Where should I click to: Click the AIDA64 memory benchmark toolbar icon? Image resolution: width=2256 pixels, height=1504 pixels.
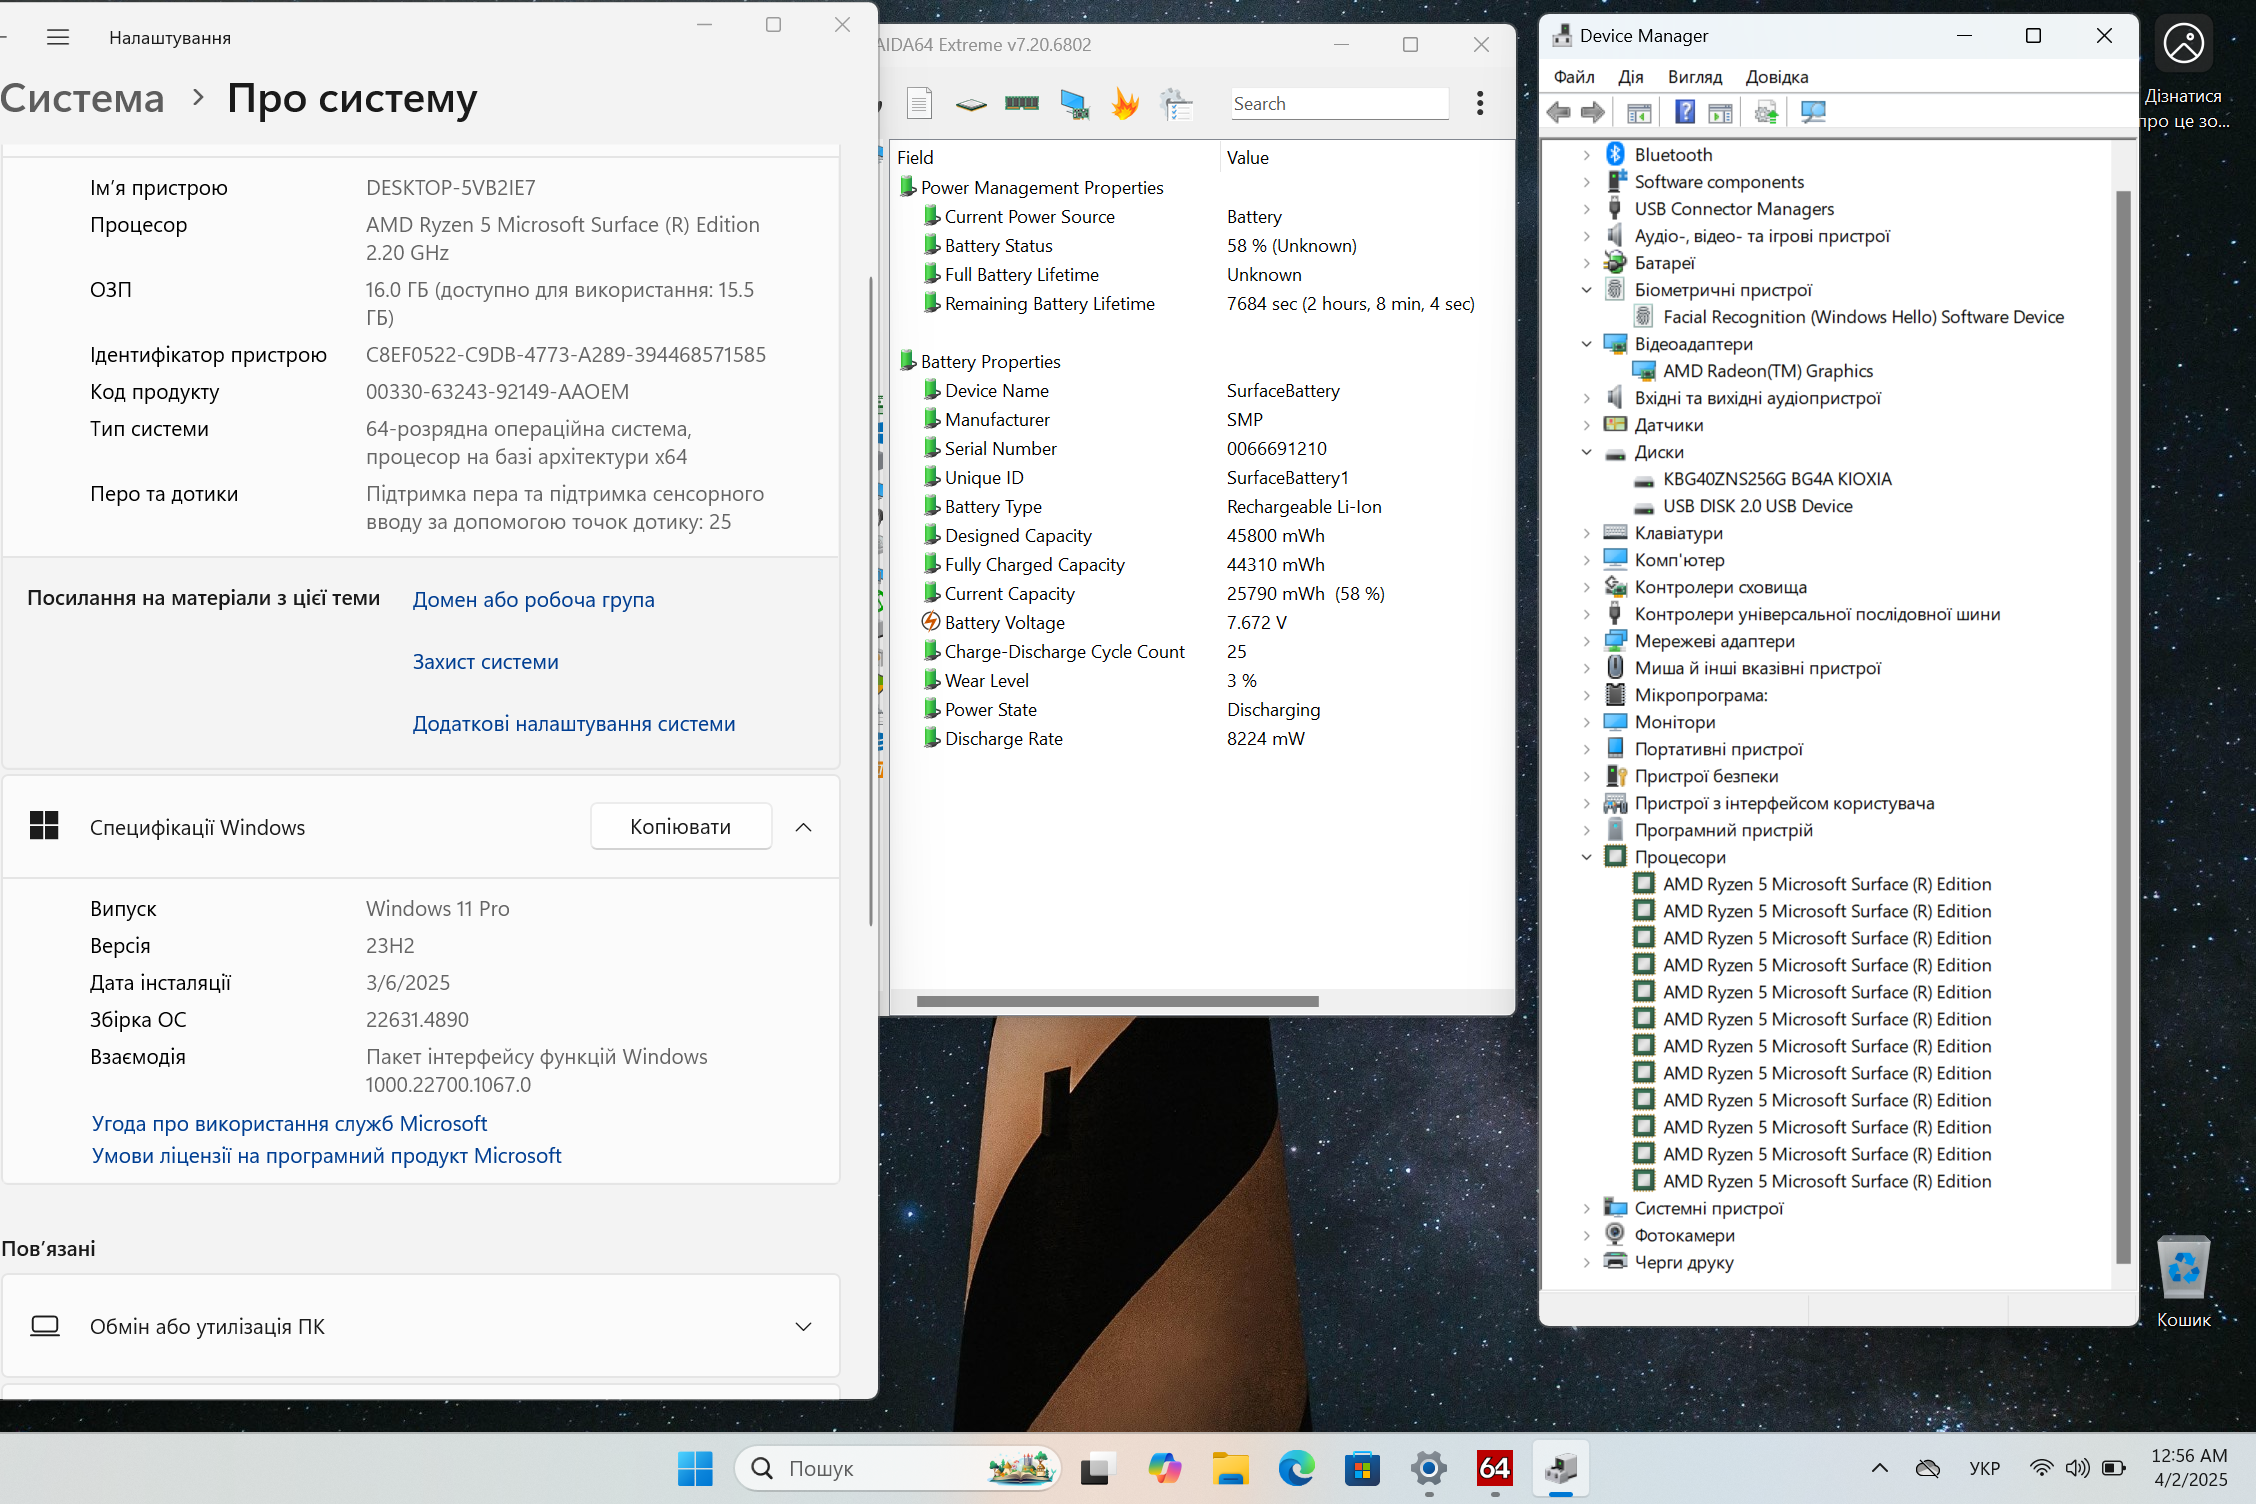pos(1021,103)
